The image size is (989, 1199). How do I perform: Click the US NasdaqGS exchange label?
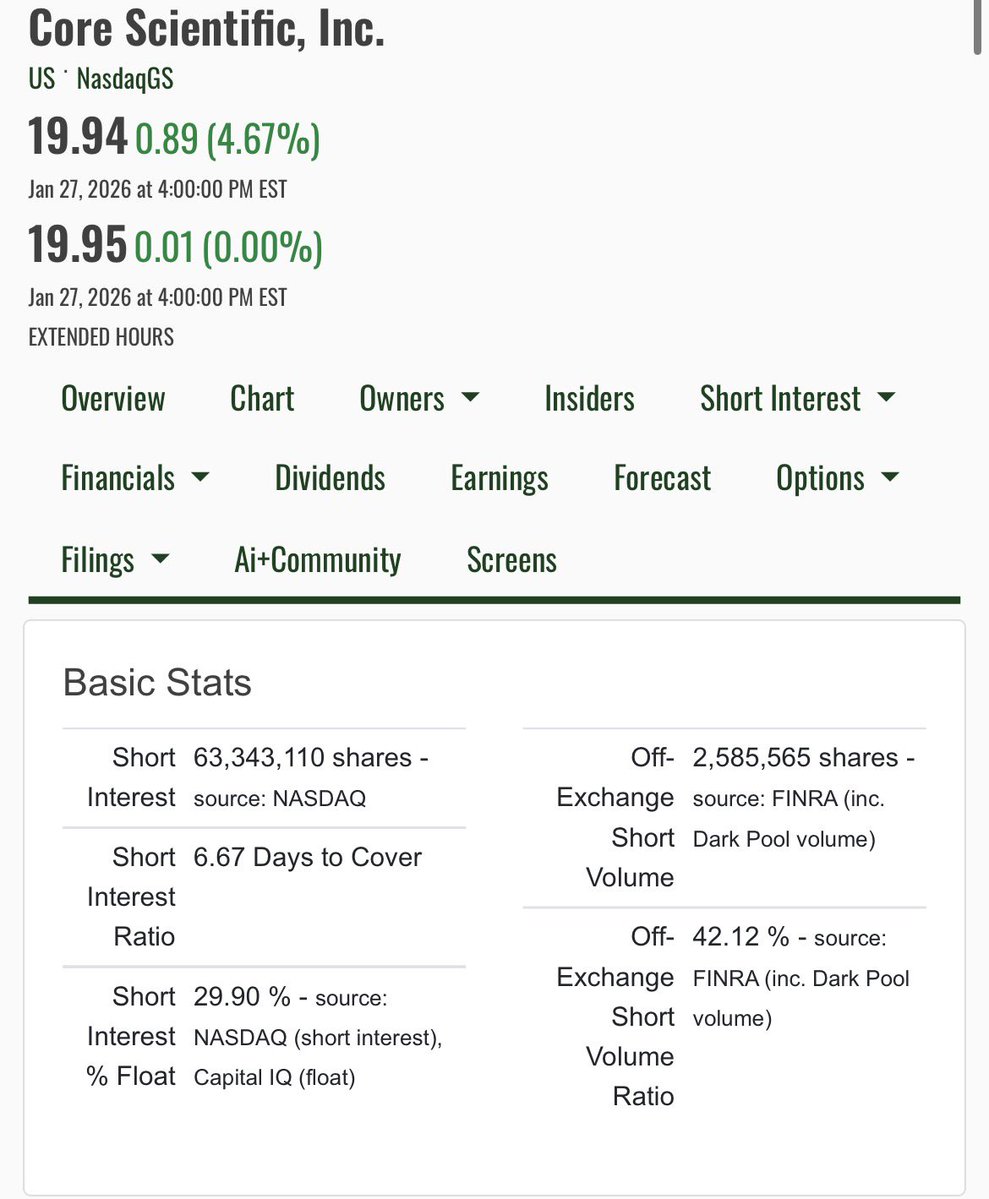101,79
